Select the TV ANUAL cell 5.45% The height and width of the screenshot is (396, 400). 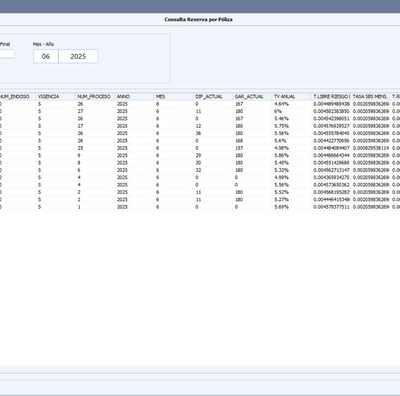tap(281, 163)
